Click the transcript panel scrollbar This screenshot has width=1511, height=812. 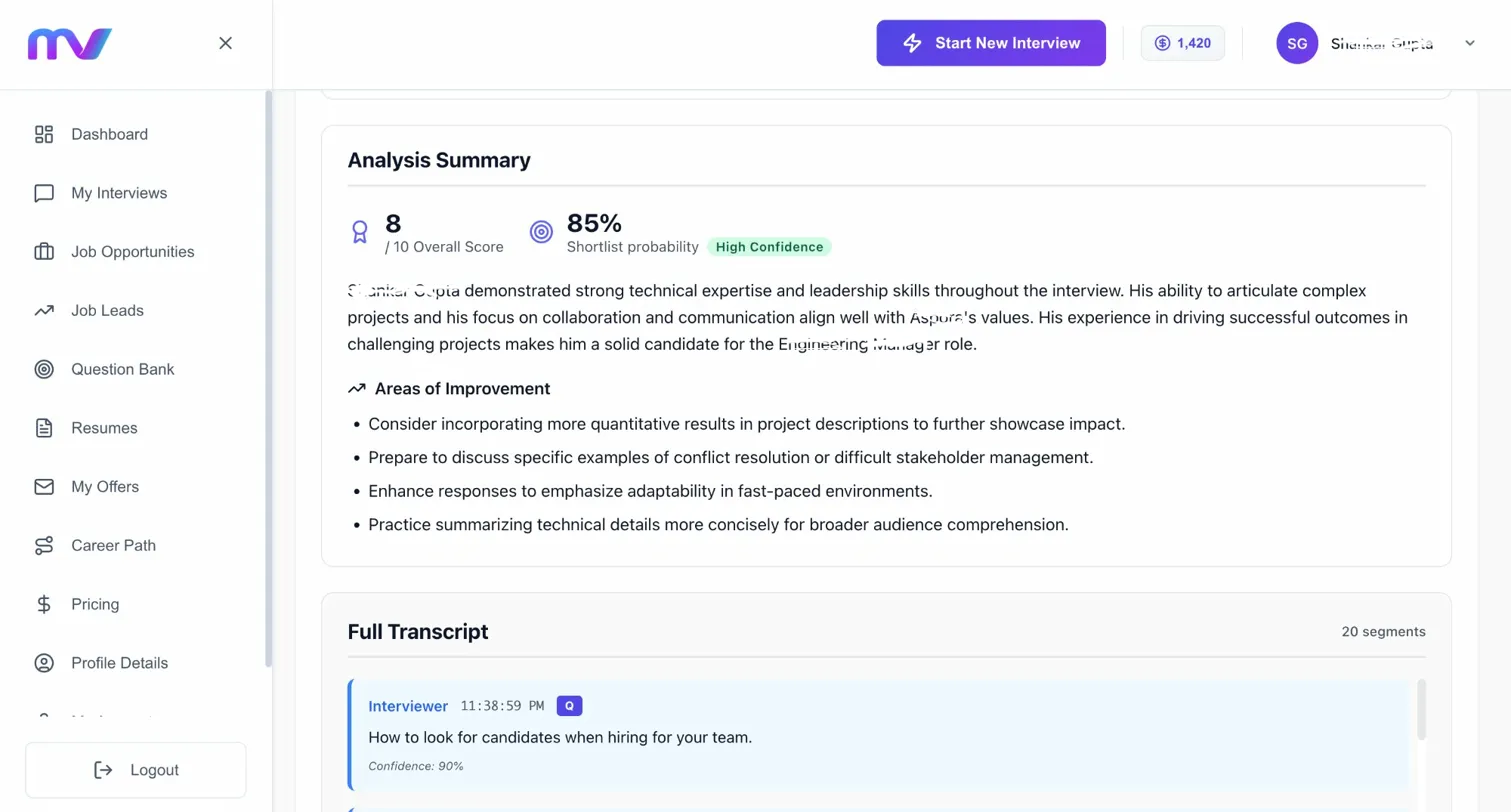click(1422, 710)
